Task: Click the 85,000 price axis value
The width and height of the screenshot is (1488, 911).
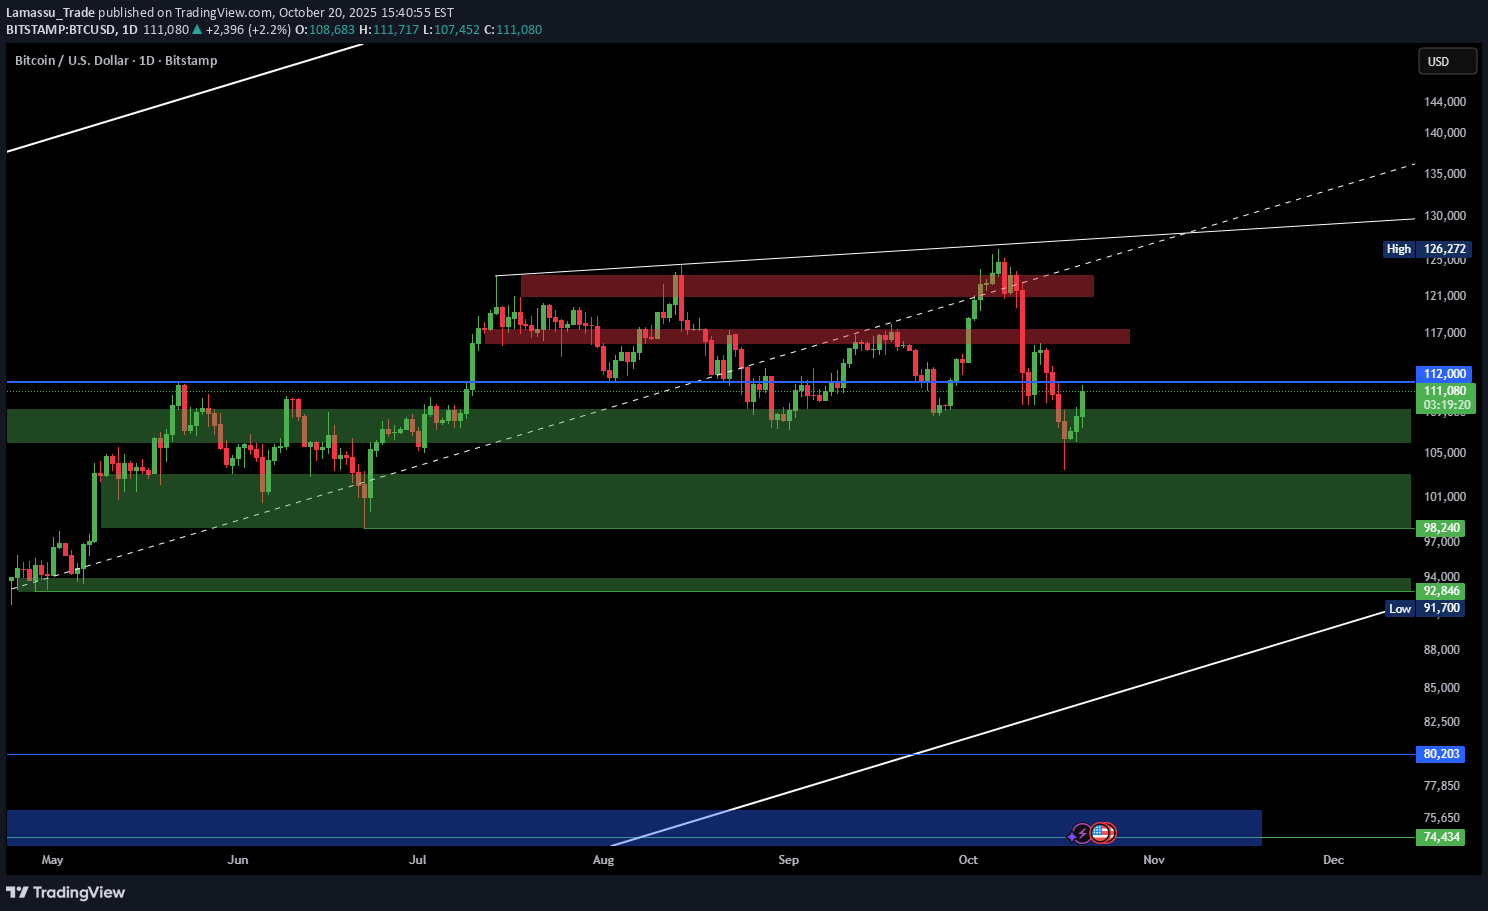Action: pyautogui.click(x=1442, y=688)
